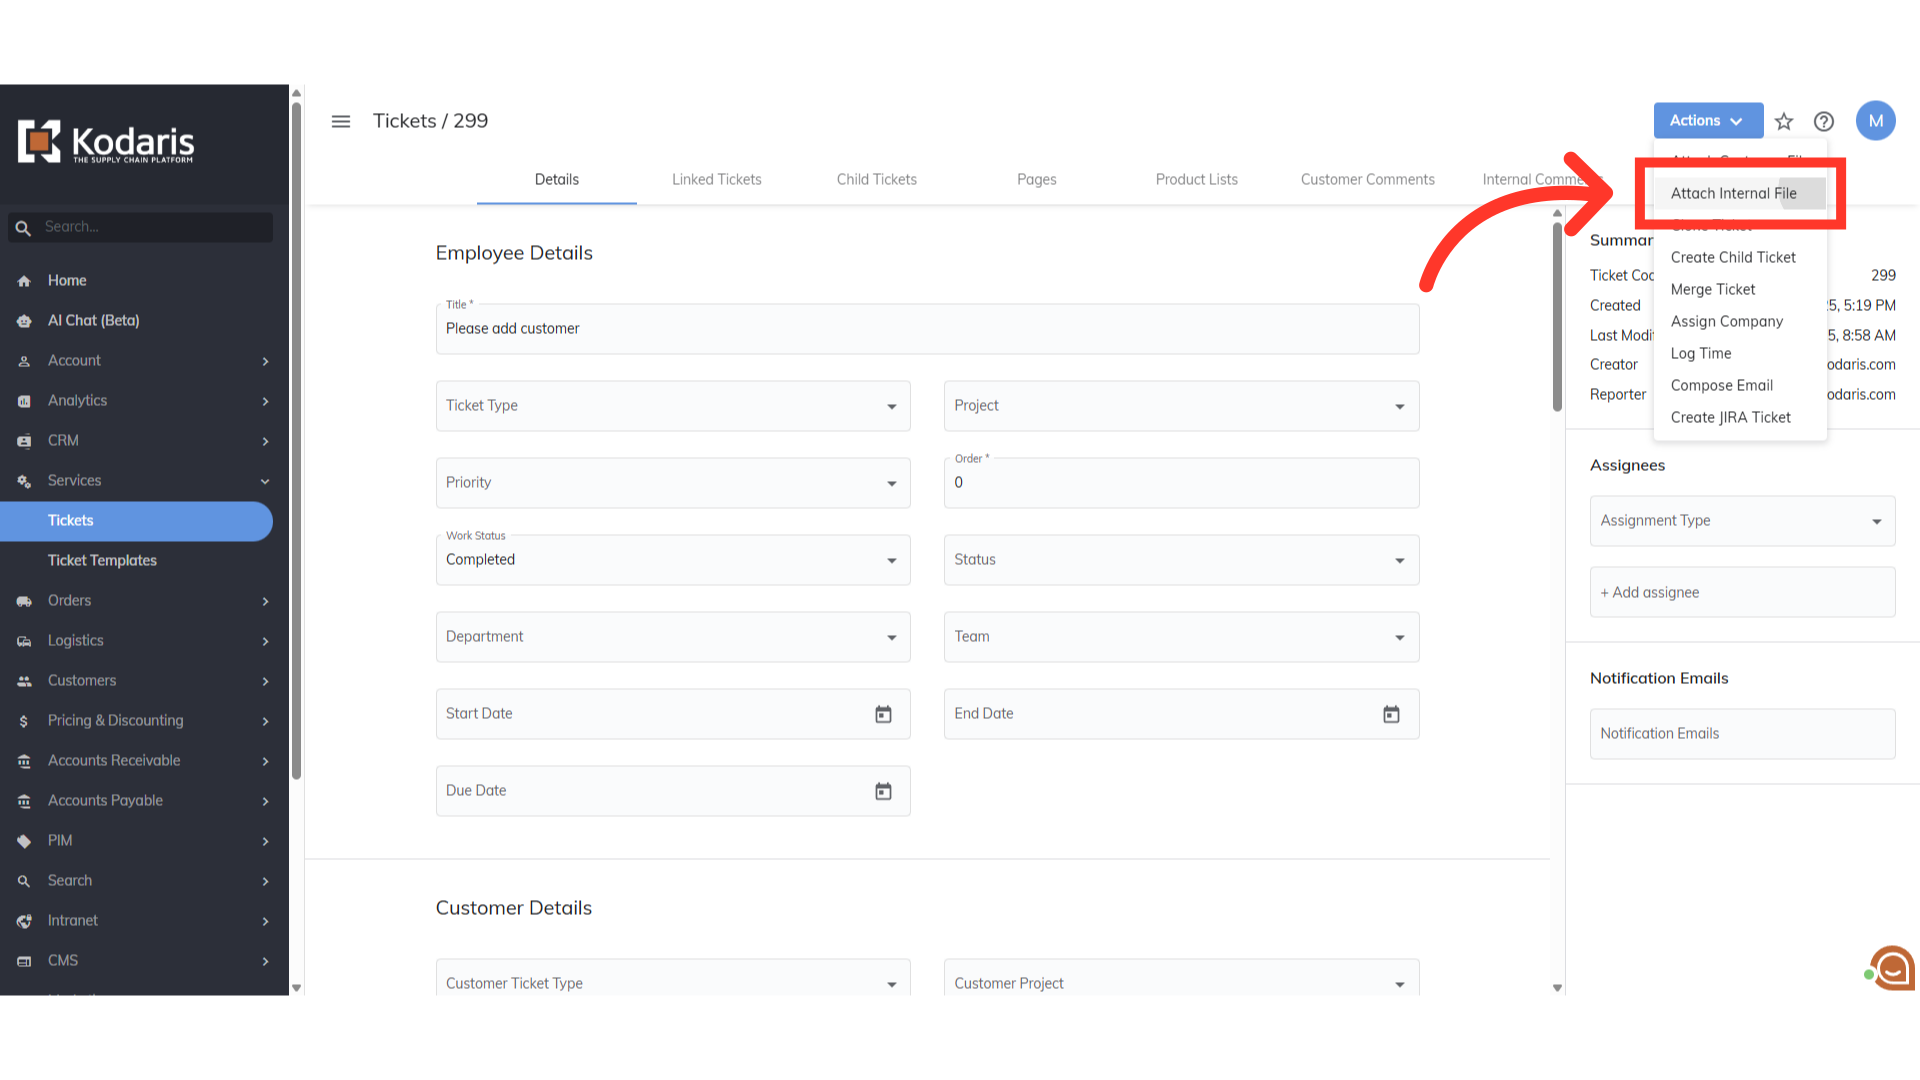
Task: Open Start Date calendar picker icon
Action: 883,714
